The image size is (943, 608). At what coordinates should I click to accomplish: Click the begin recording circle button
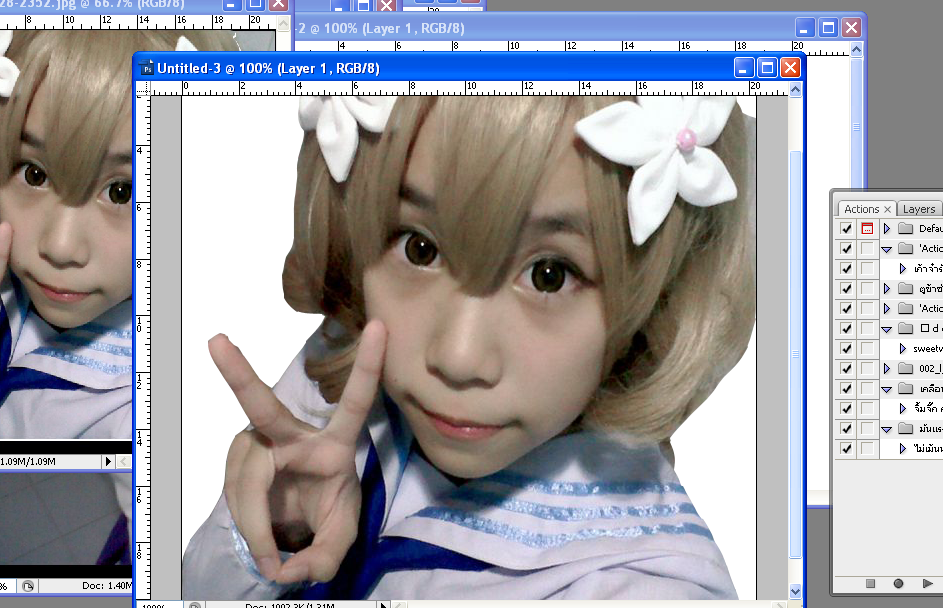click(x=898, y=583)
